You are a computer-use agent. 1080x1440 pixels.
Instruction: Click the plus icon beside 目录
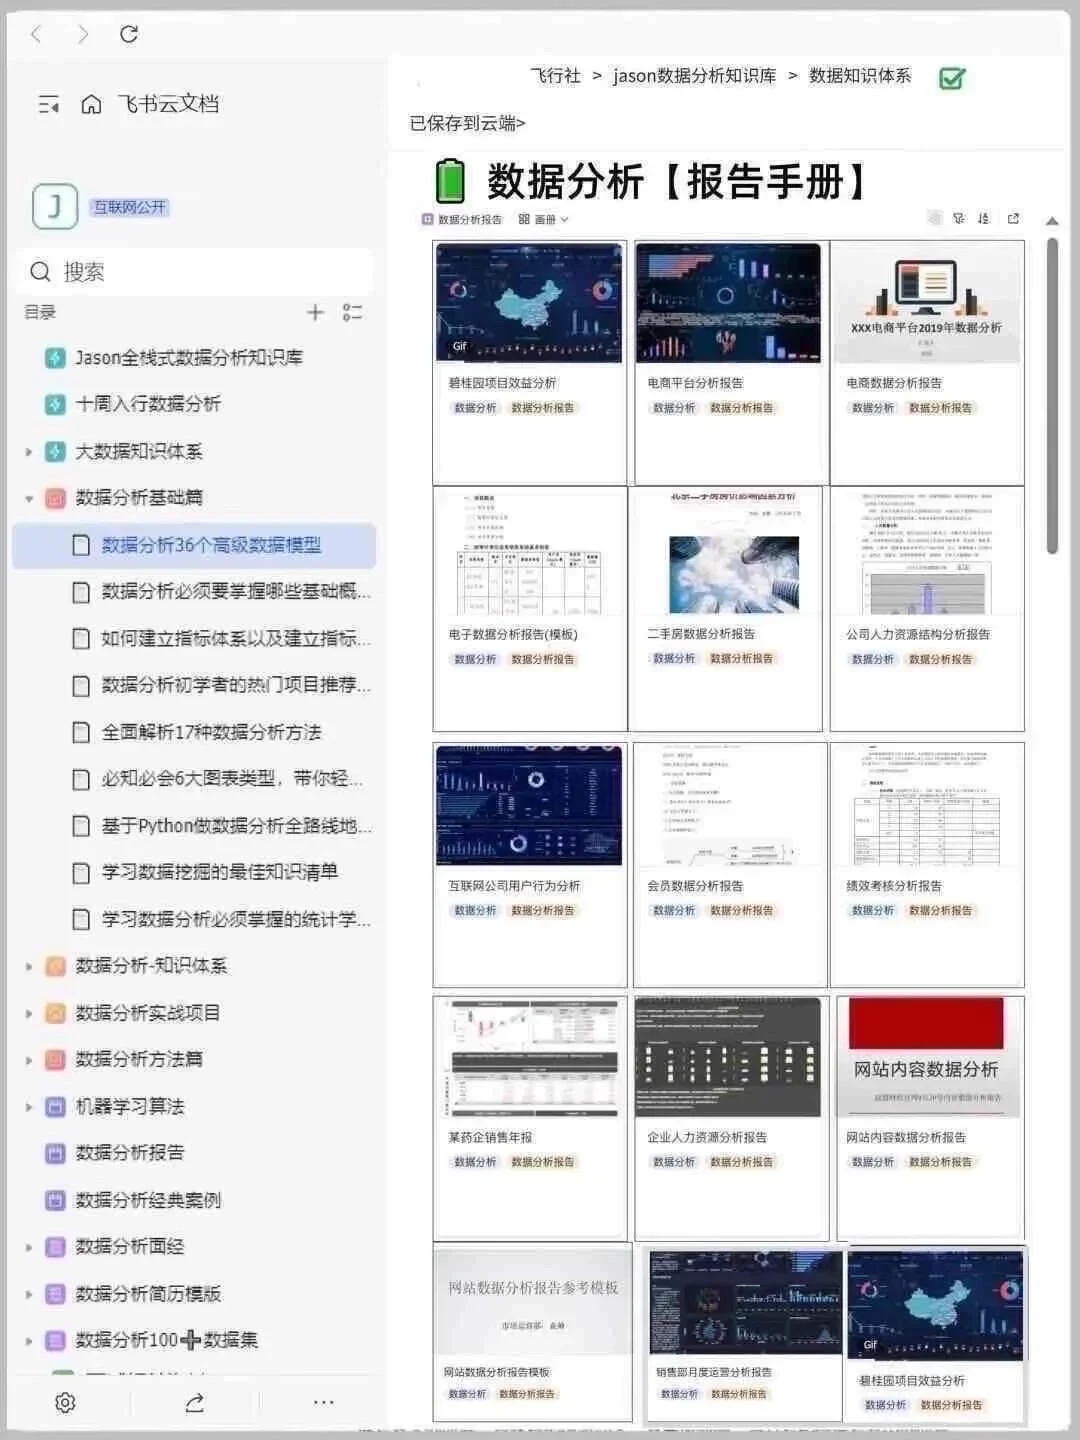314,312
